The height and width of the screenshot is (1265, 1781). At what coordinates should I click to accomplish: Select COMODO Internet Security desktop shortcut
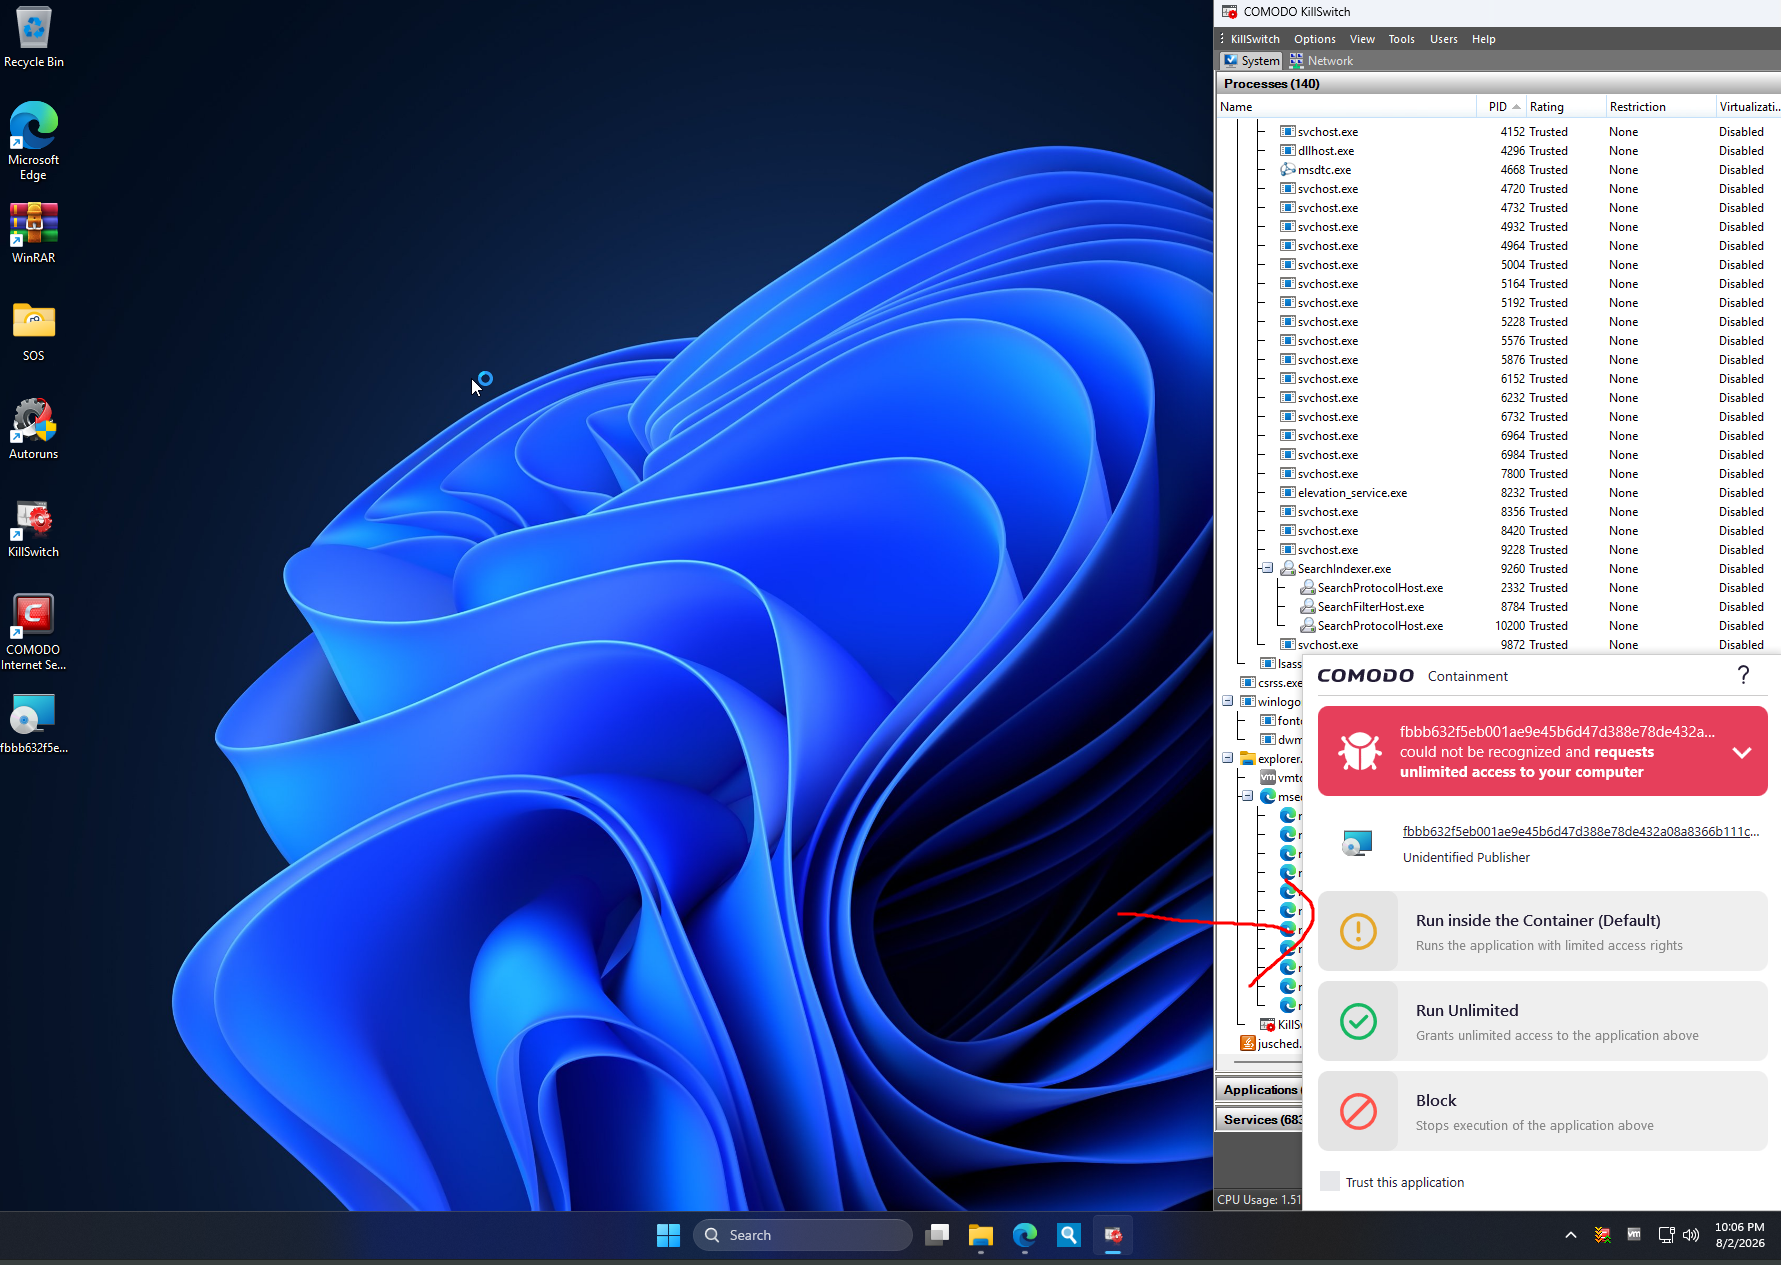click(x=34, y=632)
